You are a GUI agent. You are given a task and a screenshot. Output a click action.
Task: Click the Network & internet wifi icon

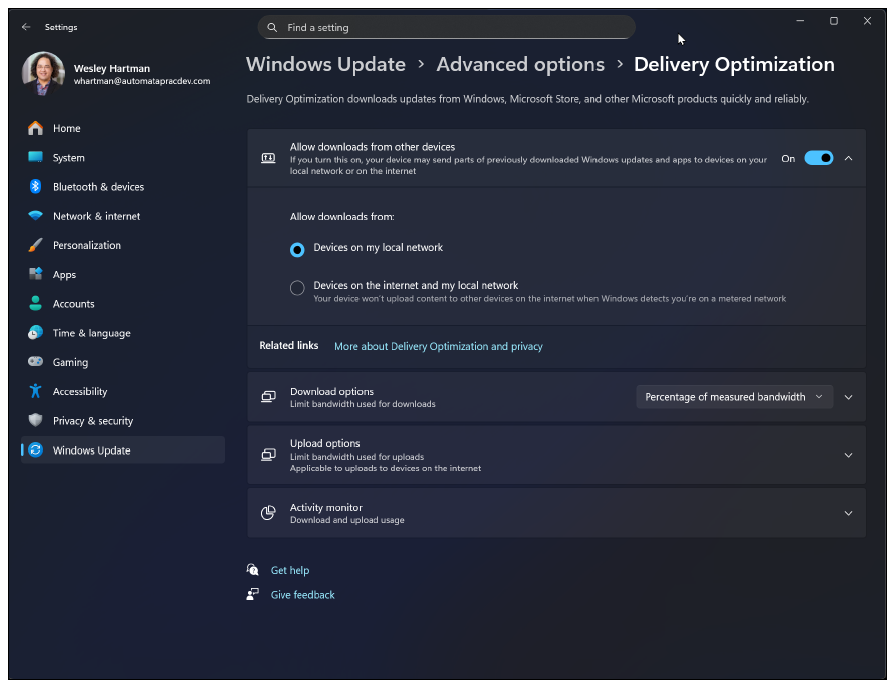[x=36, y=216]
